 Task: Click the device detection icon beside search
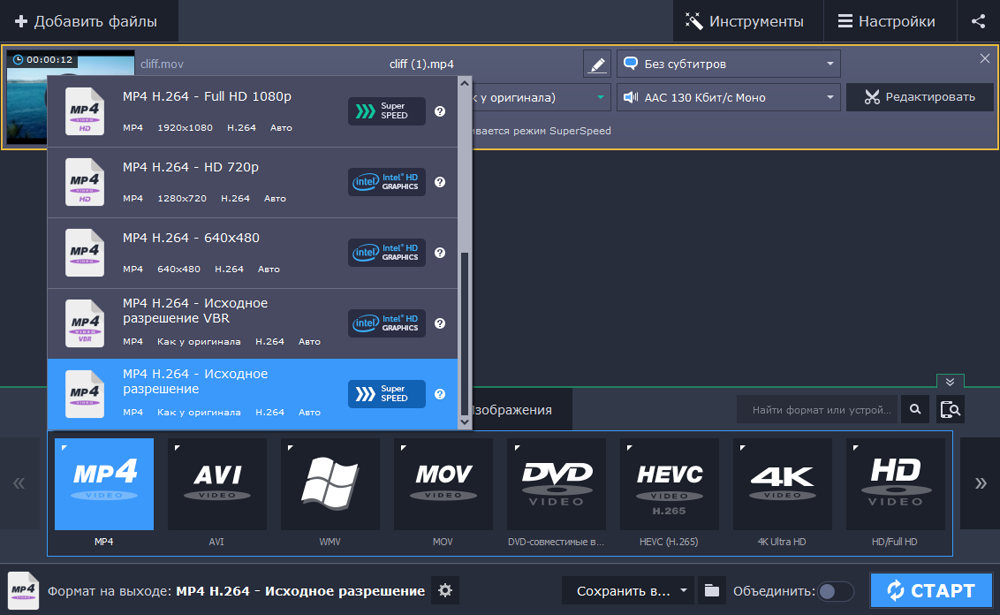950,409
